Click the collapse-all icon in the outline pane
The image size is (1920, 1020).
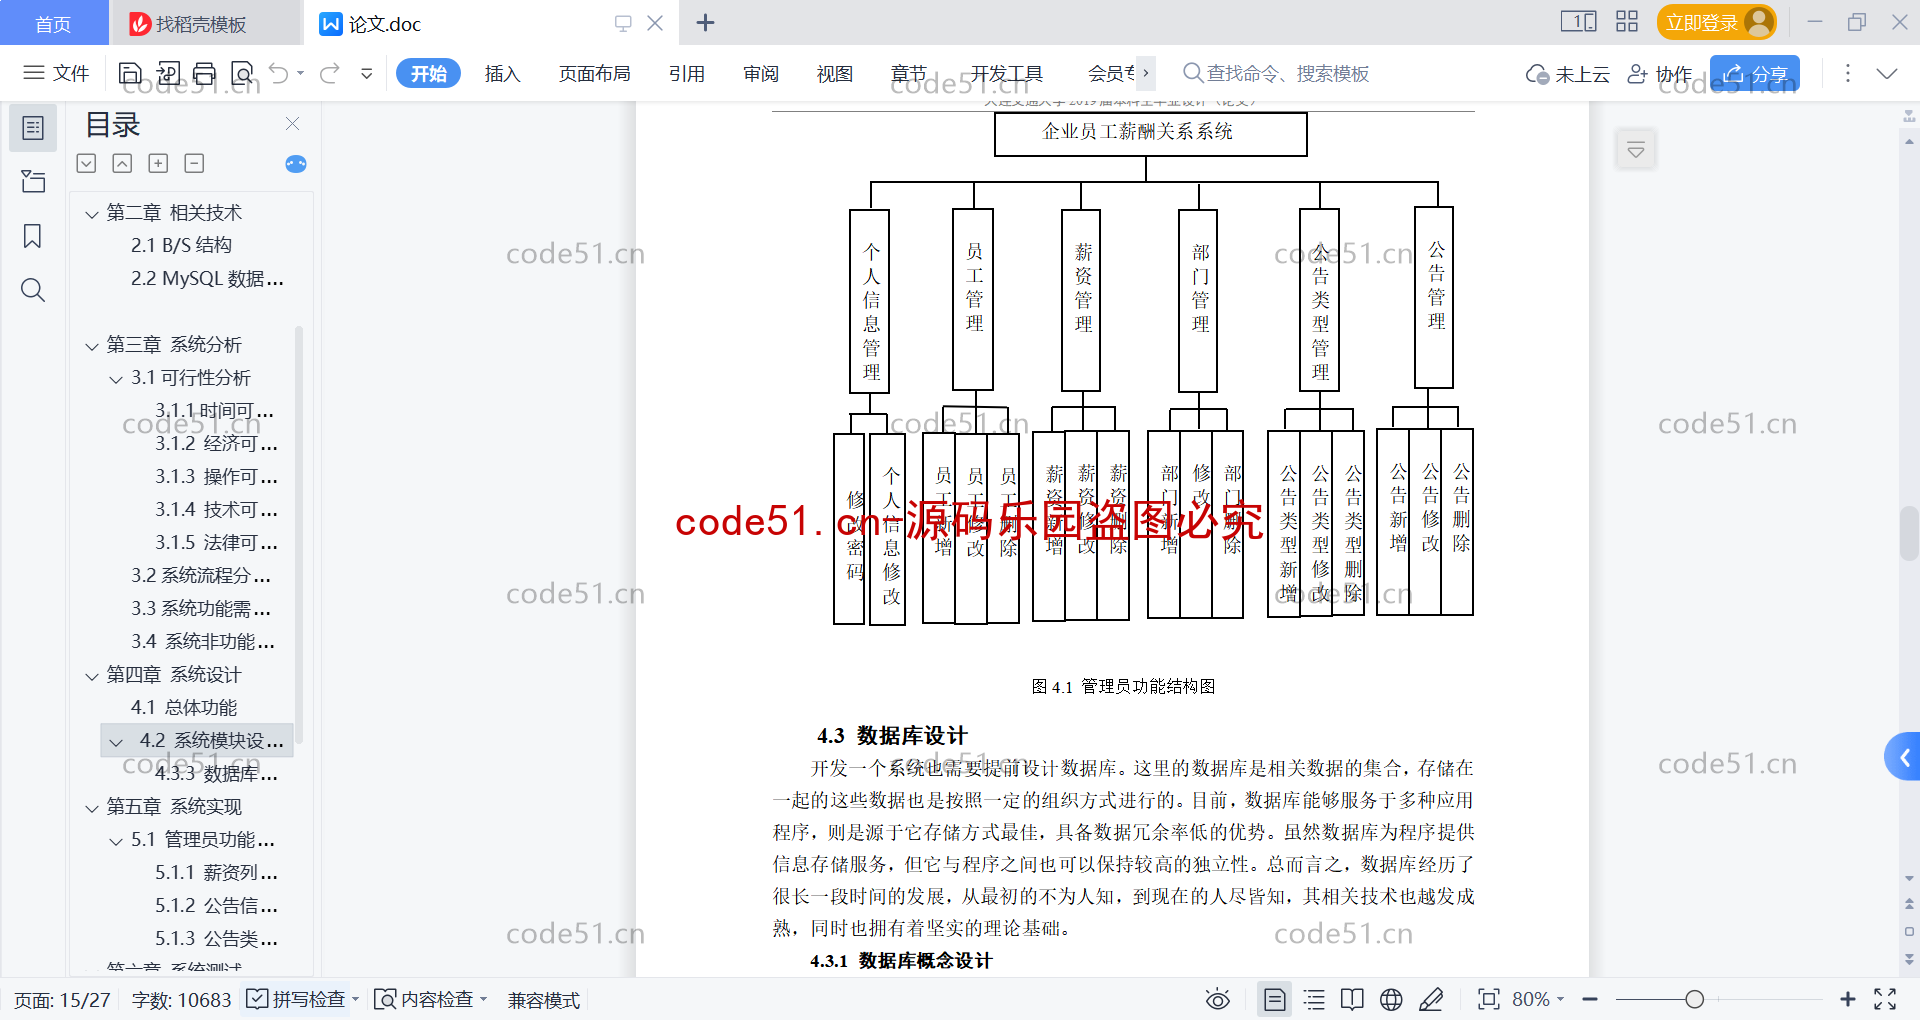coord(122,164)
